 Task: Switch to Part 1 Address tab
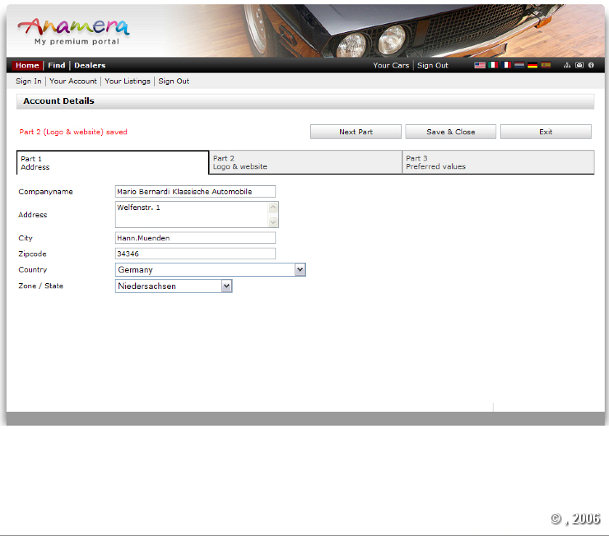tap(113, 163)
